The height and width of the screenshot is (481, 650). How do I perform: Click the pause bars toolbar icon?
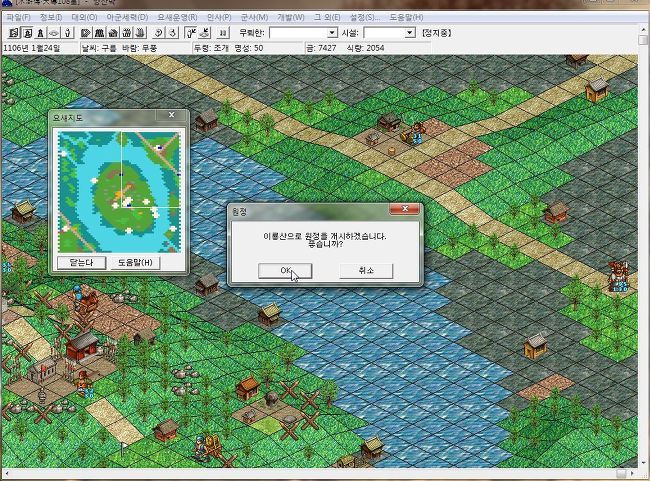223,32
